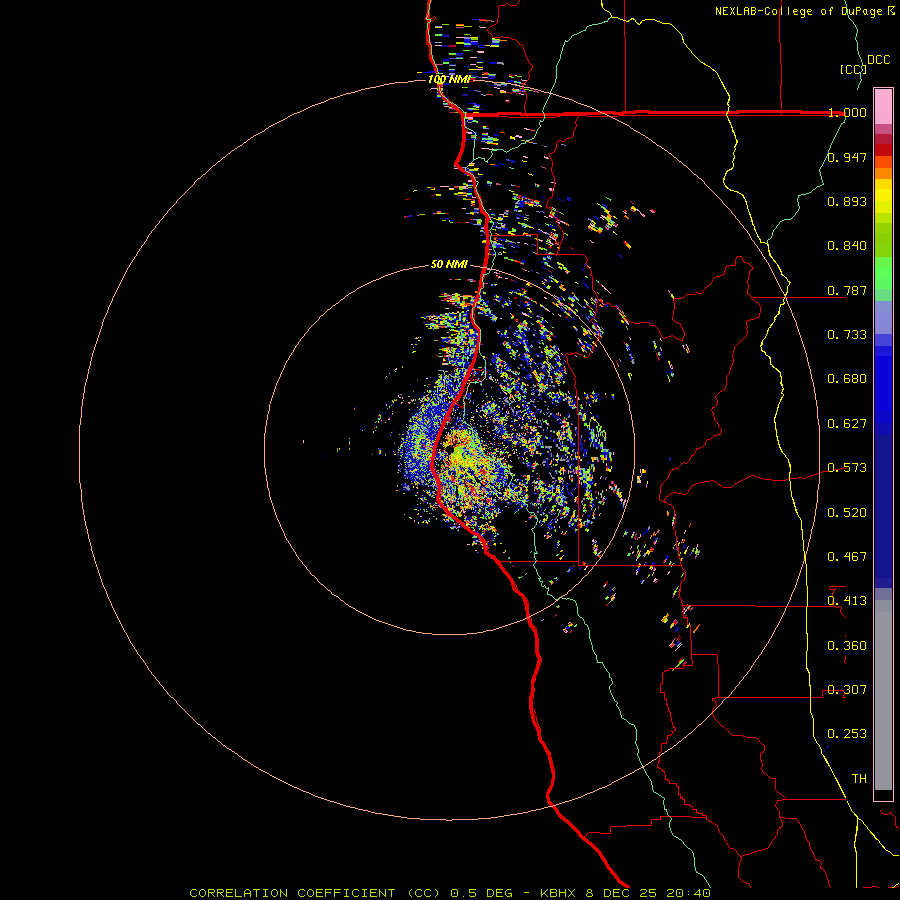Screen dimensions: 900x900
Task: Click the 1.000 scale value
Action: [847, 112]
